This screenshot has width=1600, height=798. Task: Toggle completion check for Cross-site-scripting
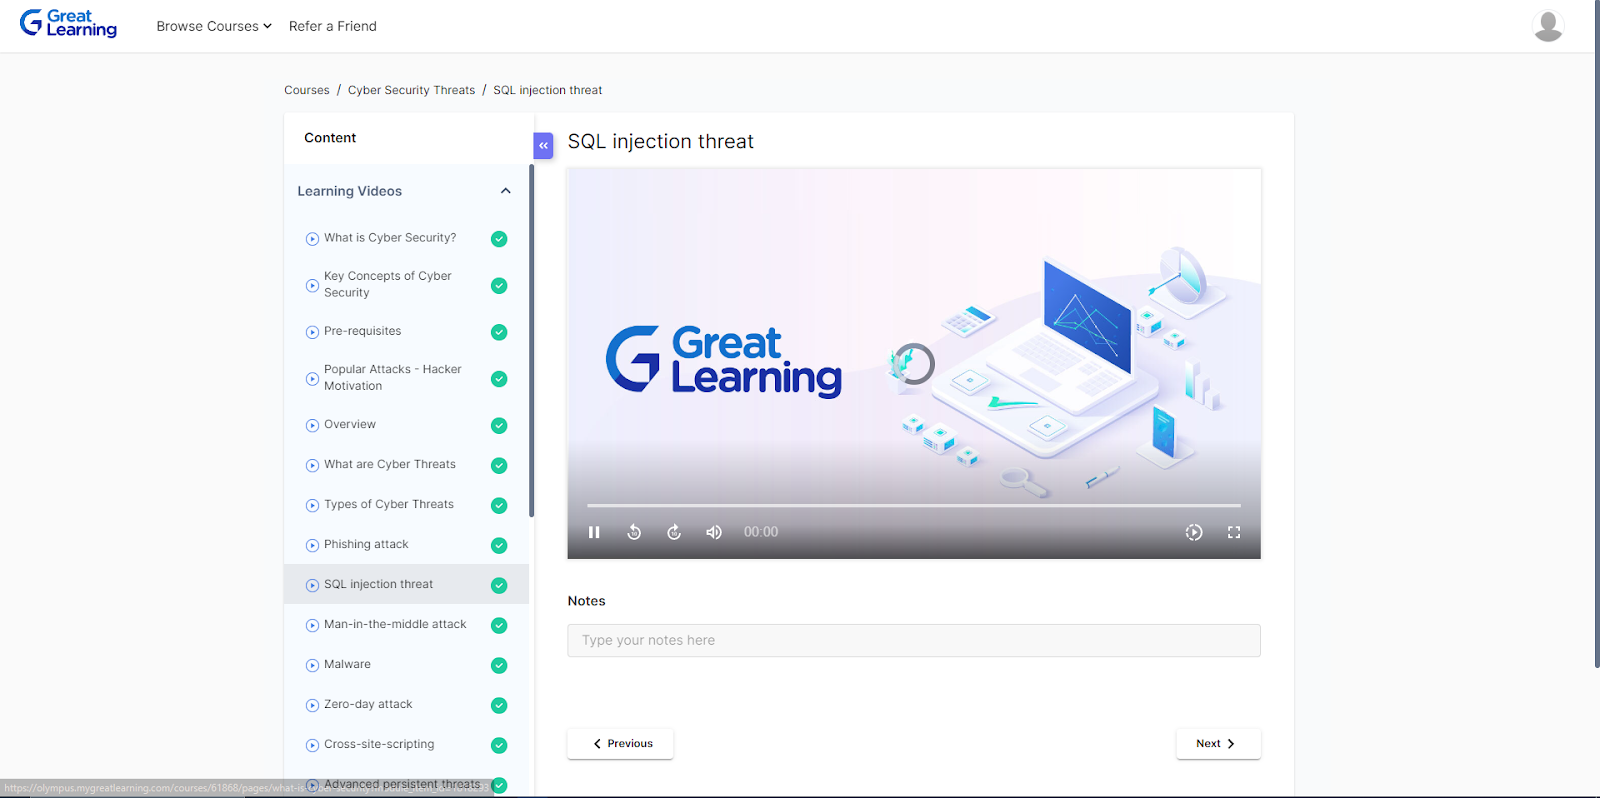pyautogui.click(x=499, y=746)
